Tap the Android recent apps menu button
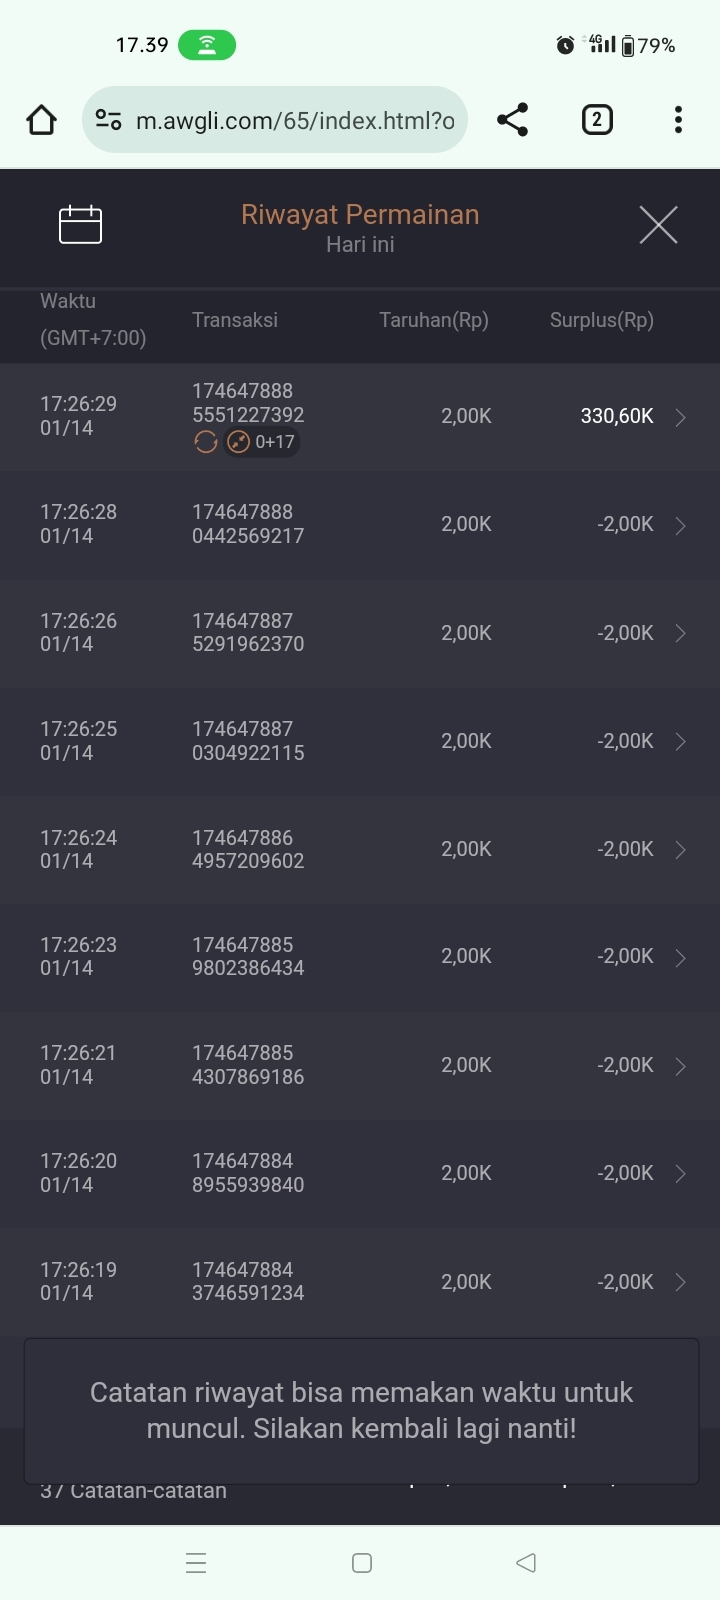720x1600 pixels. [x=196, y=1563]
